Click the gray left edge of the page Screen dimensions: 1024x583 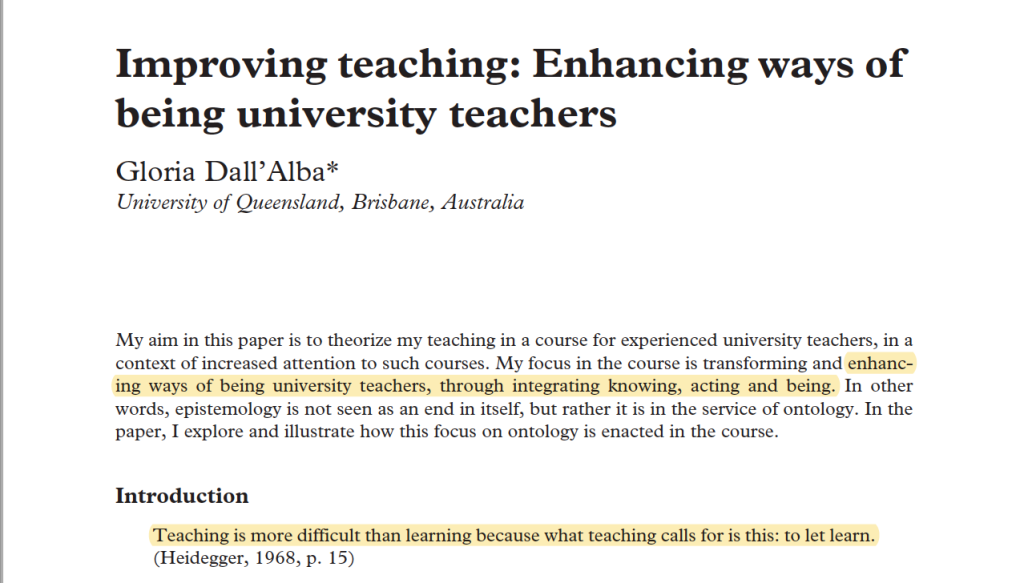(x=2, y=291)
